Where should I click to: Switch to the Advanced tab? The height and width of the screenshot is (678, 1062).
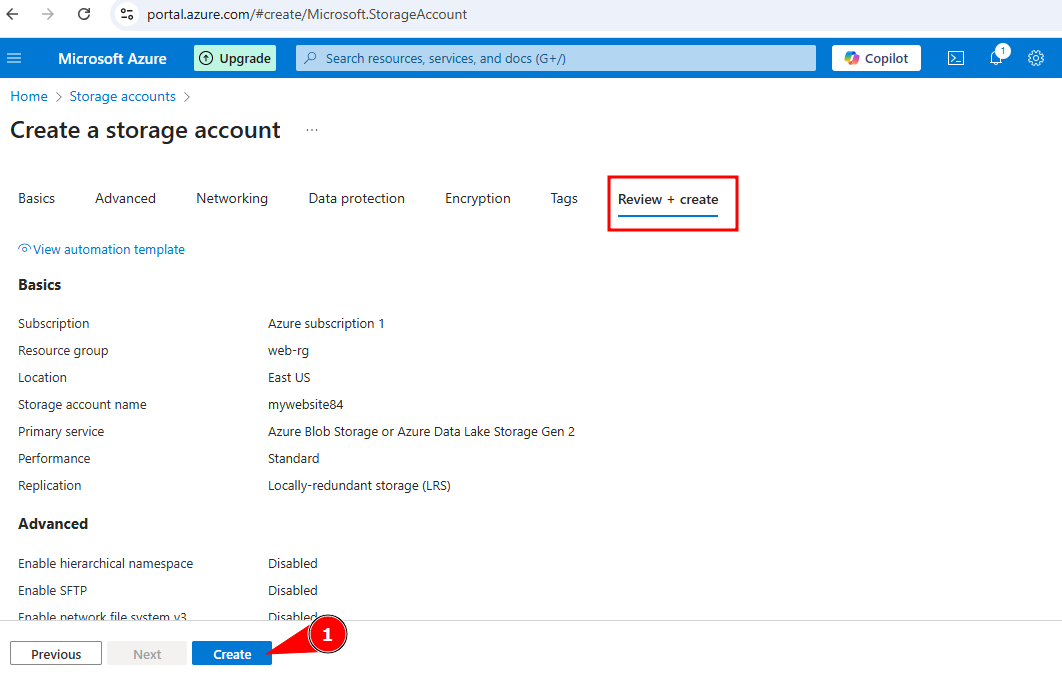click(x=125, y=198)
